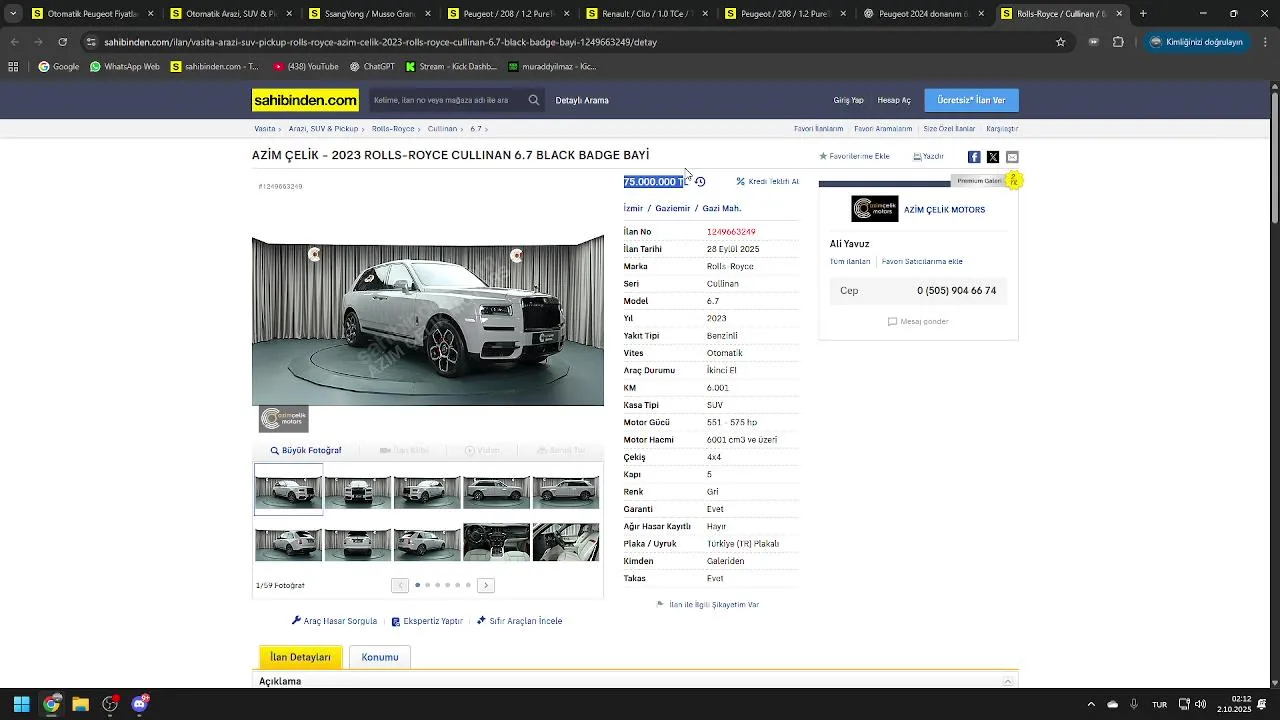Click Sıfır Araçları İncele link

[x=520, y=621]
